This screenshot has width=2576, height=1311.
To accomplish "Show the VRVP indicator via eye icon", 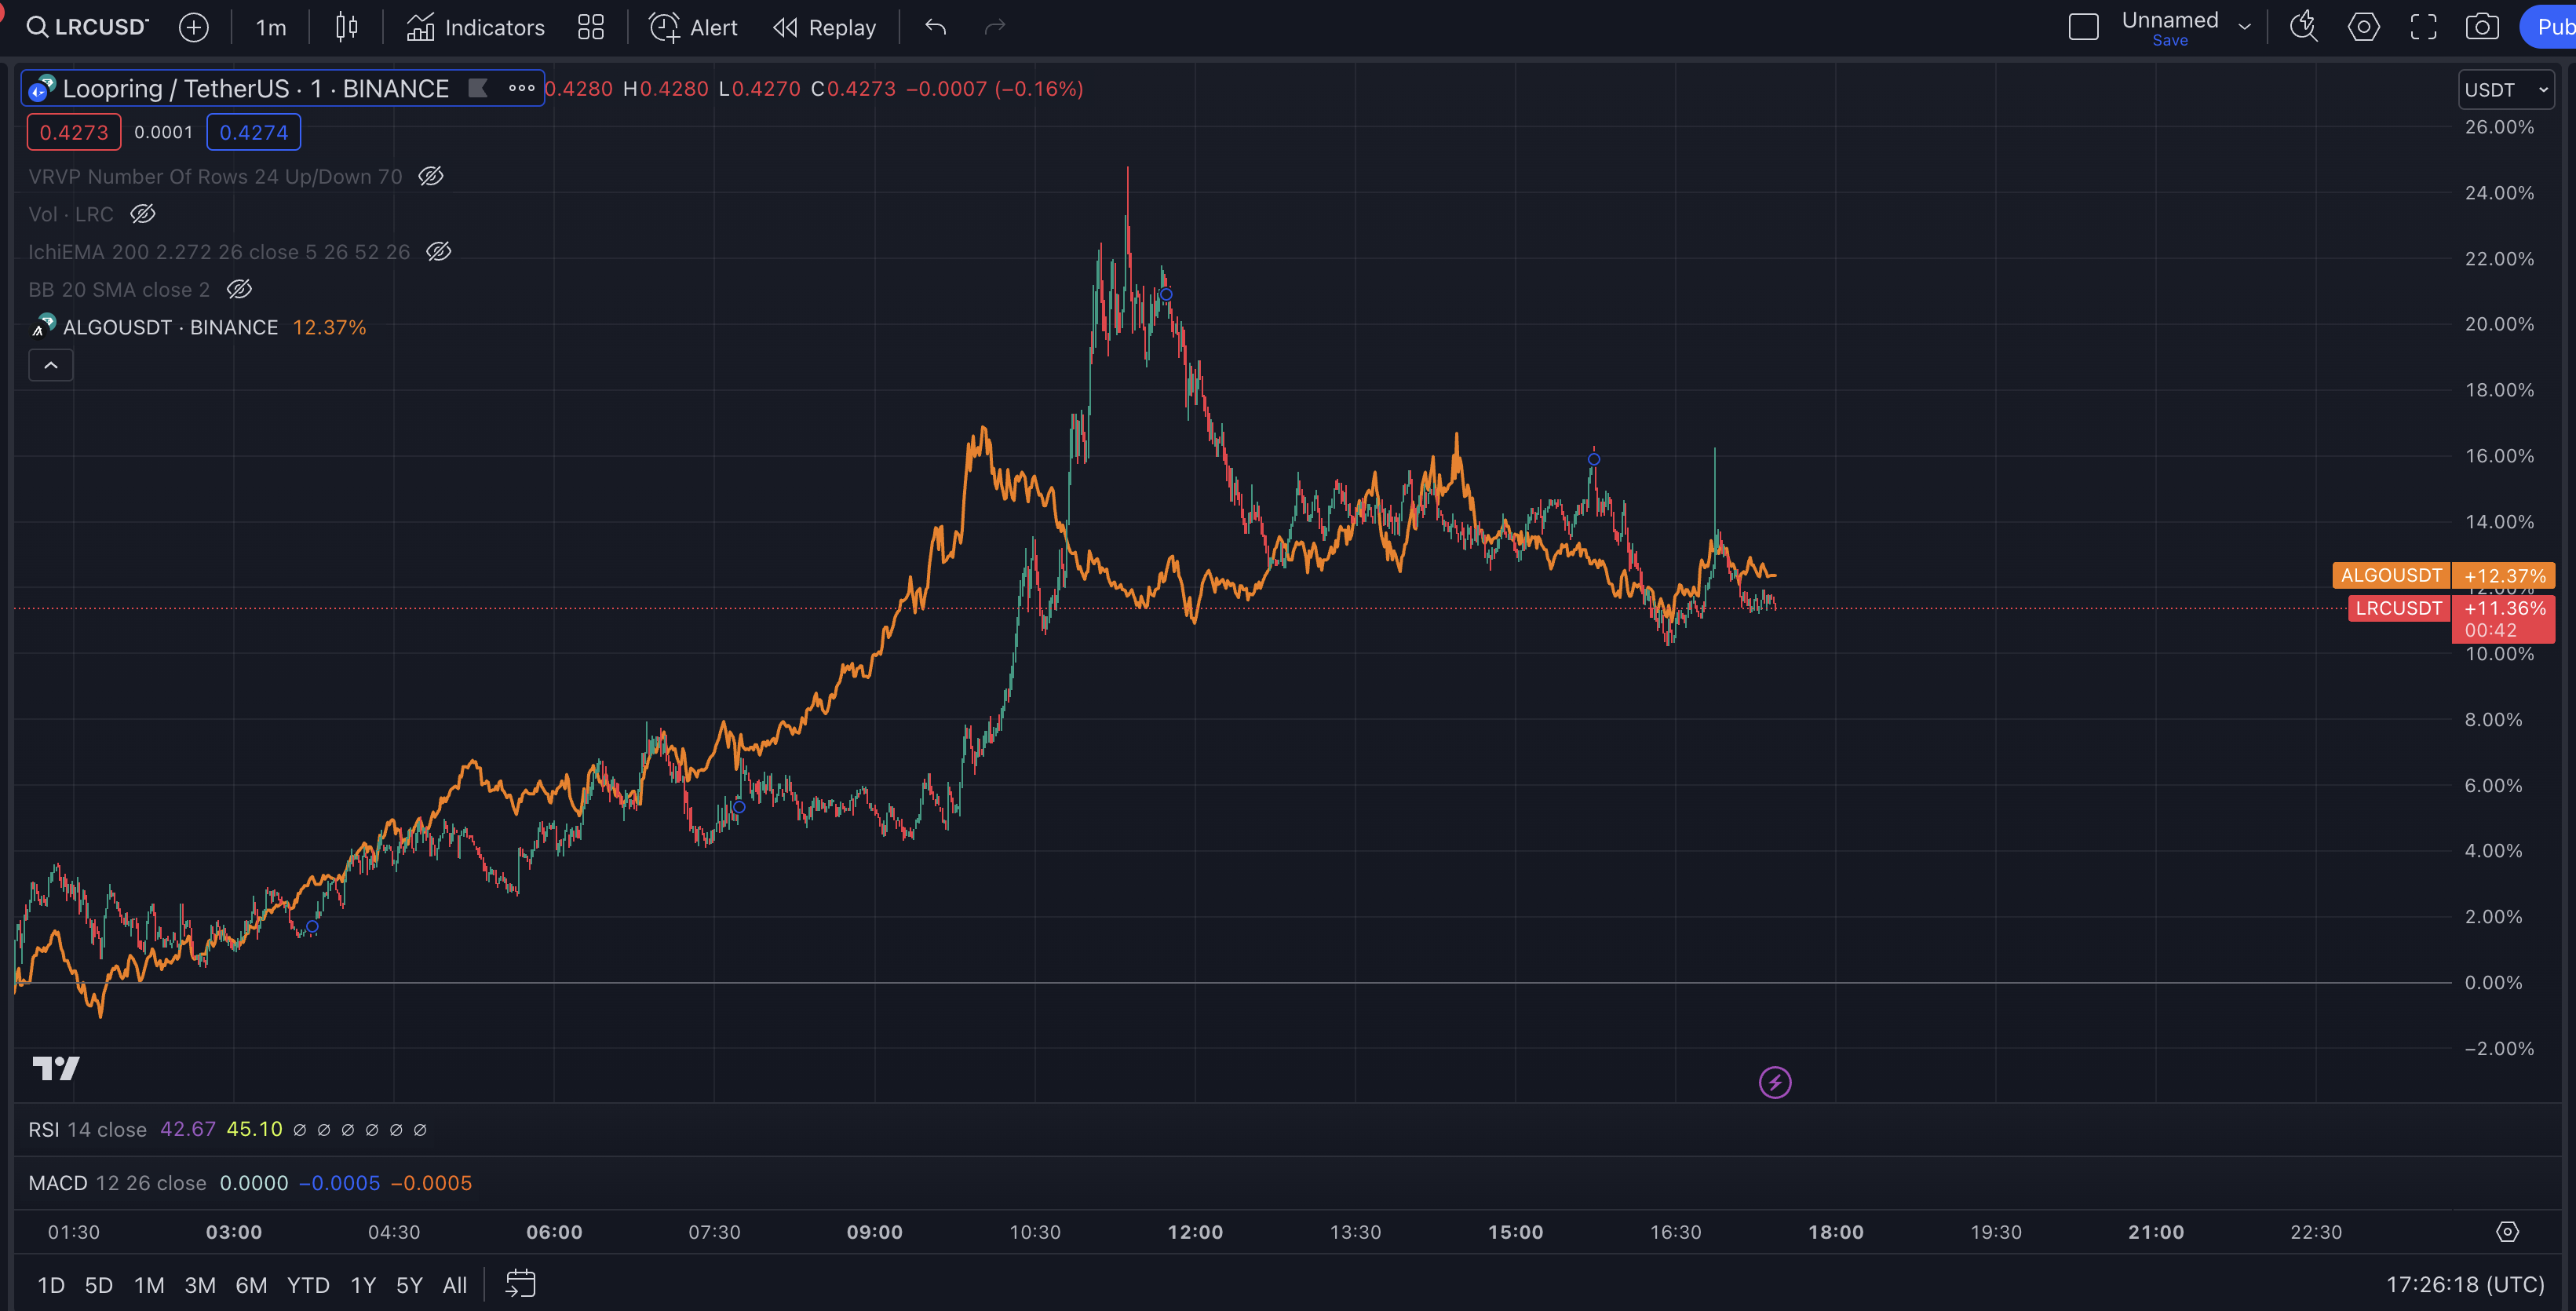I will (431, 177).
